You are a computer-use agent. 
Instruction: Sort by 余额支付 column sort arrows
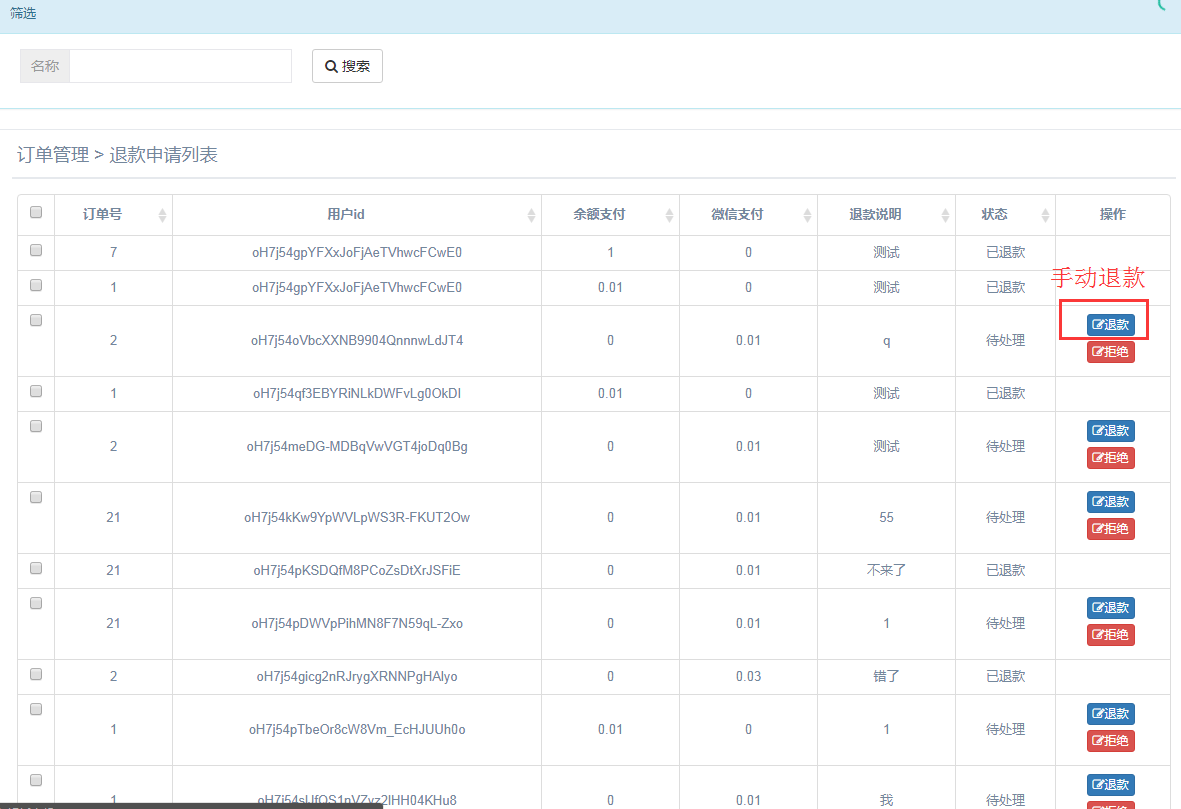point(669,215)
